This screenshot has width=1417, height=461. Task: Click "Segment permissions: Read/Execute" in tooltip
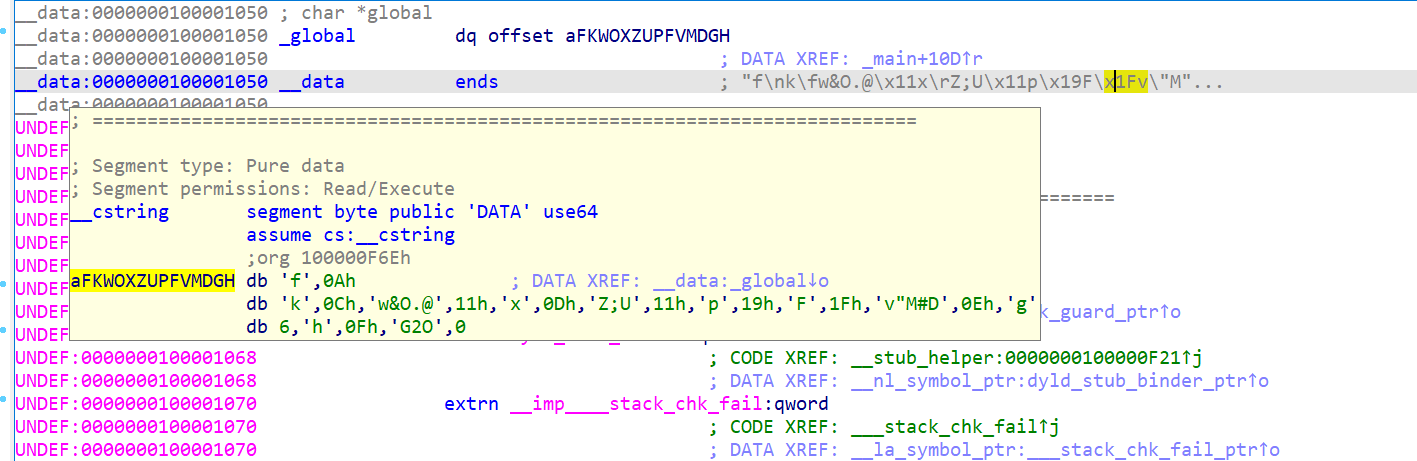coord(263,189)
